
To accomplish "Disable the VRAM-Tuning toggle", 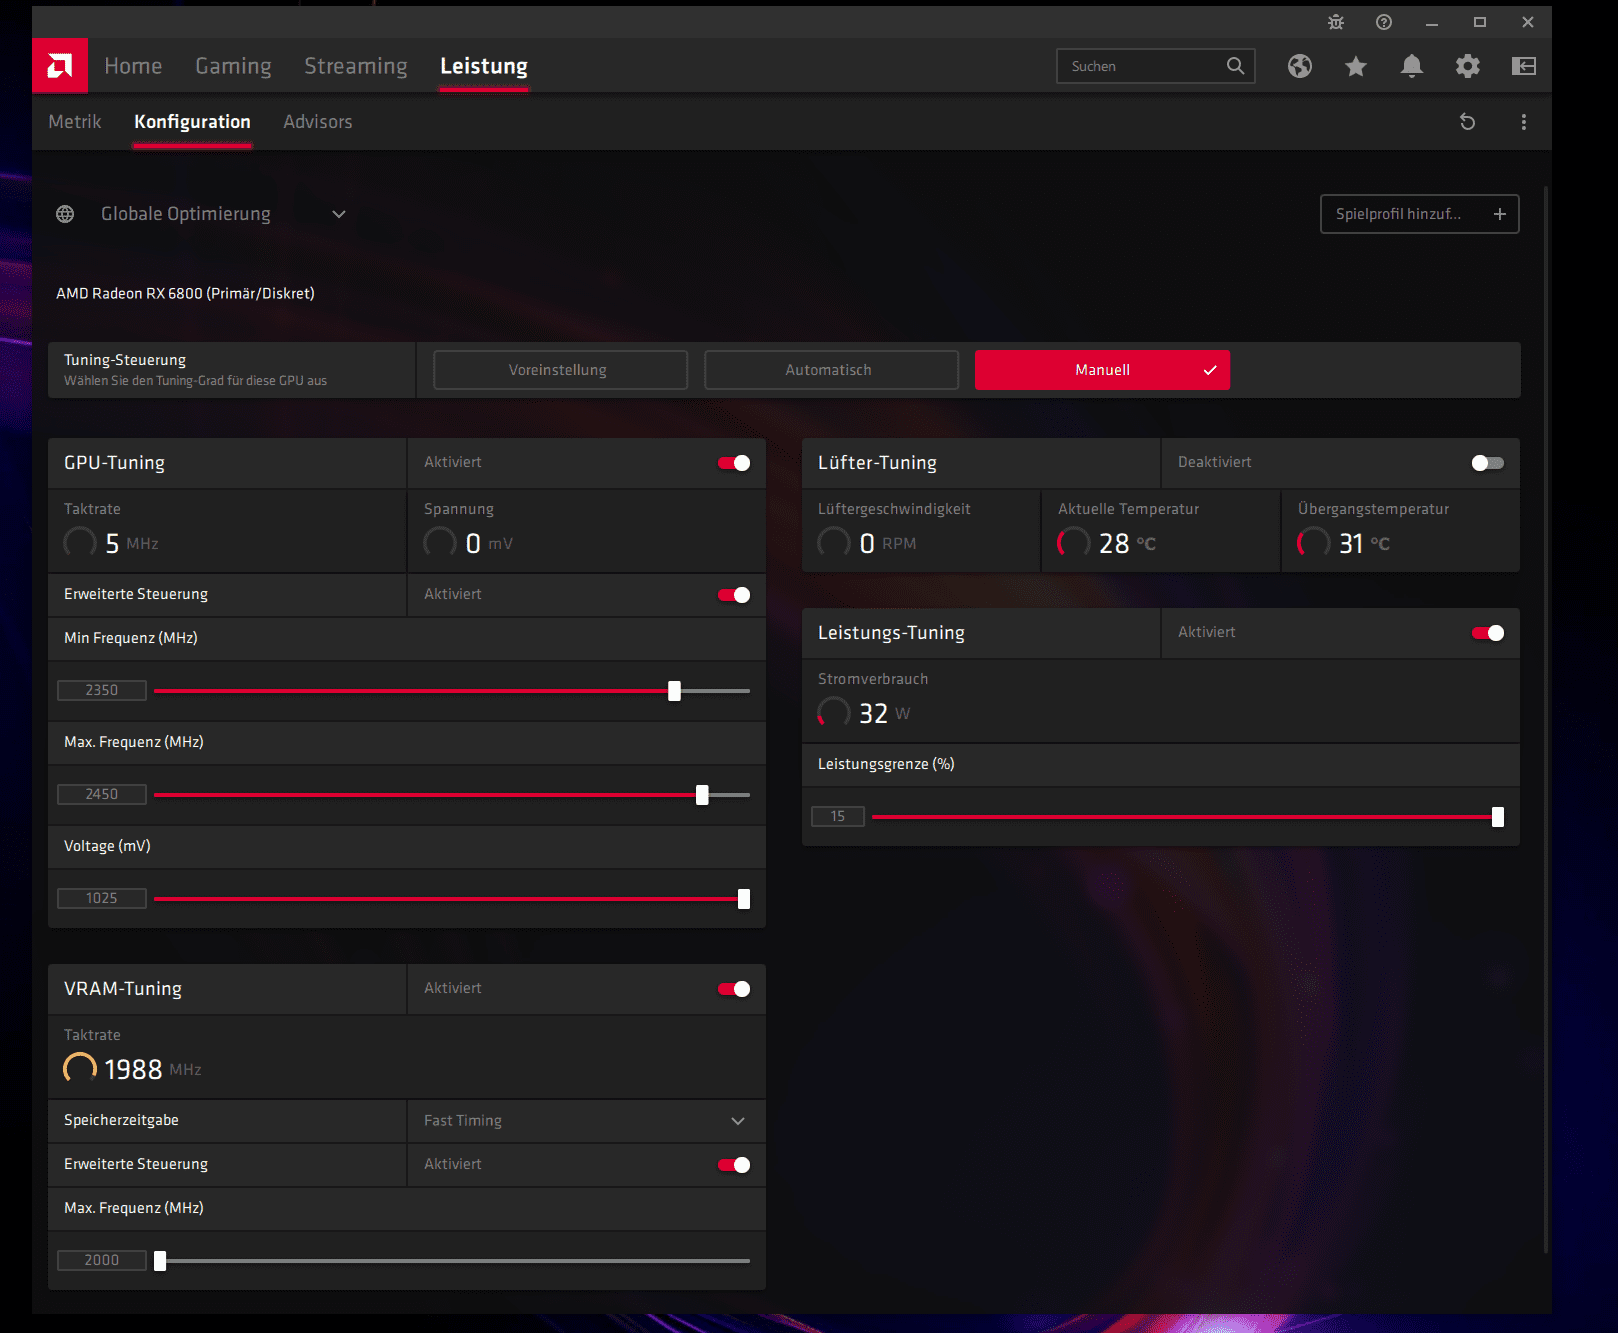I will (734, 989).
